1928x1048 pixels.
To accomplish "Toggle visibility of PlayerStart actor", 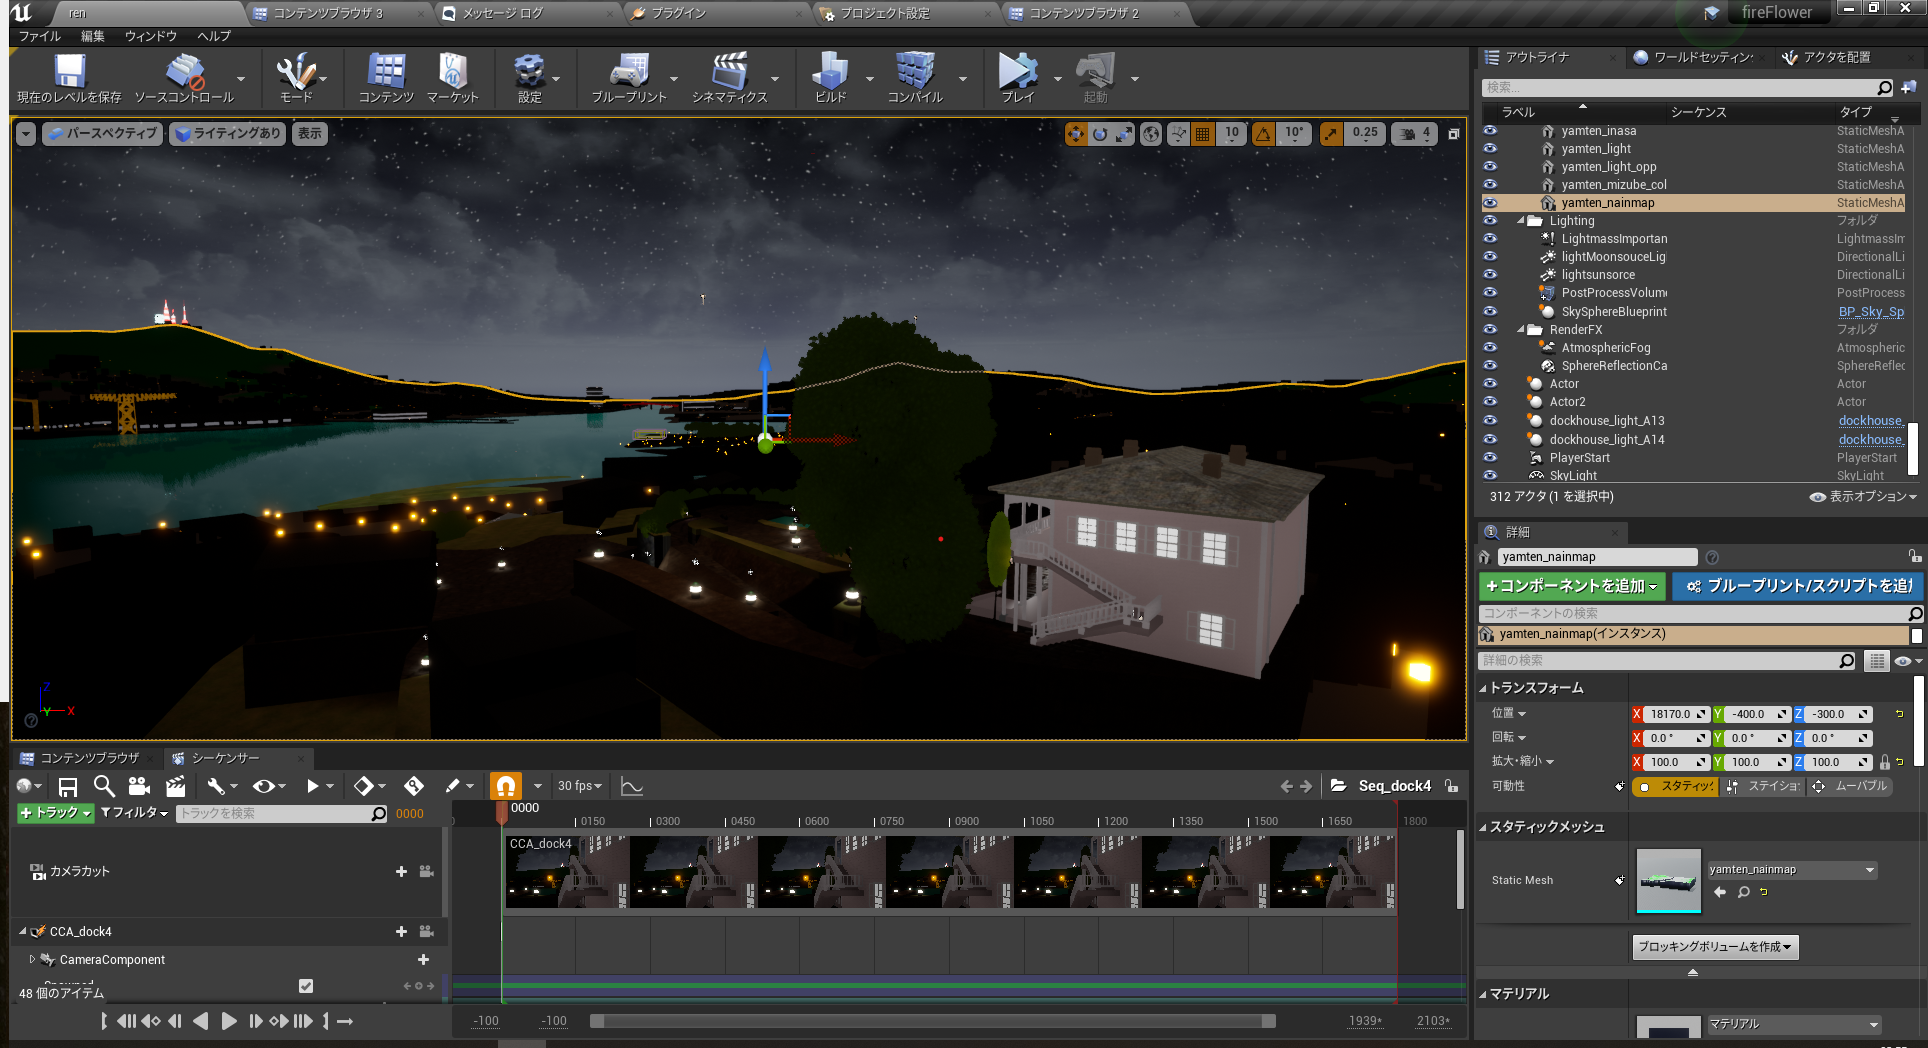I will [1490, 458].
